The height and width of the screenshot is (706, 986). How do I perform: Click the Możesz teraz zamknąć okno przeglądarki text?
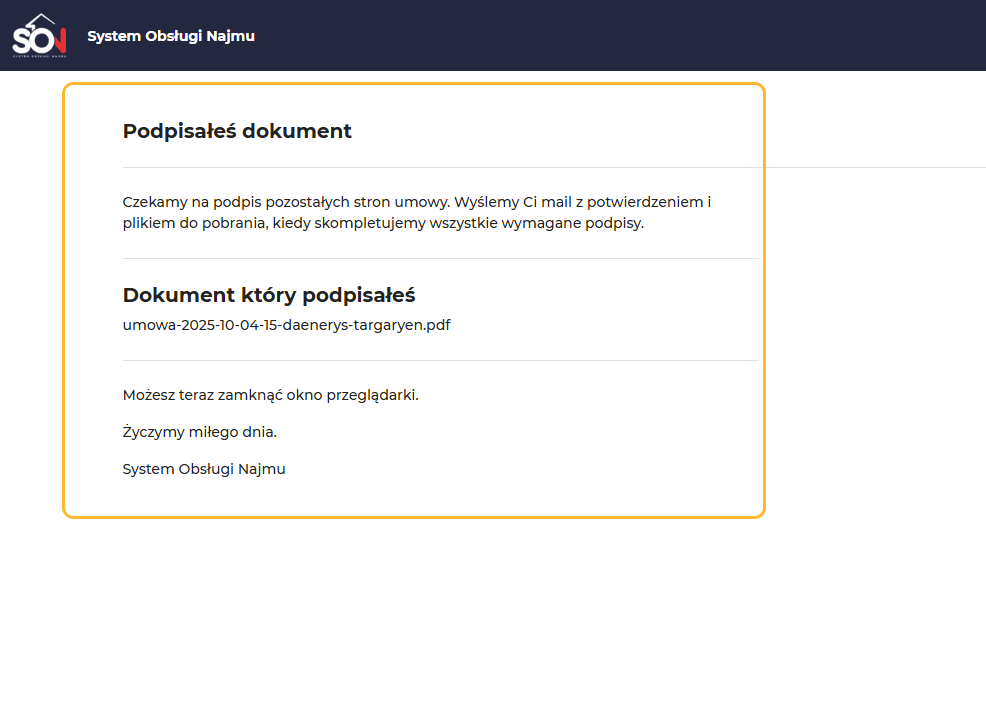(x=270, y=395)
